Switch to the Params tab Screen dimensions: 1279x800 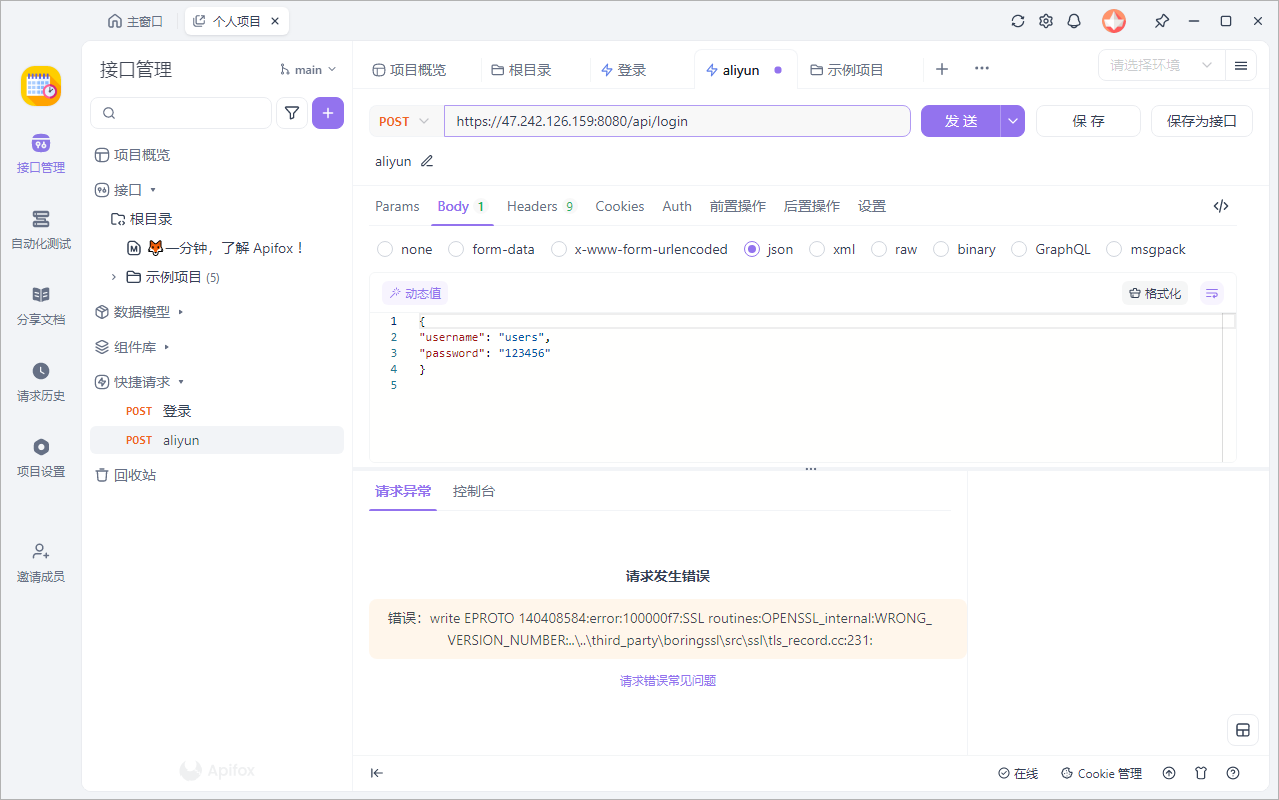click(x=397, y=206)
